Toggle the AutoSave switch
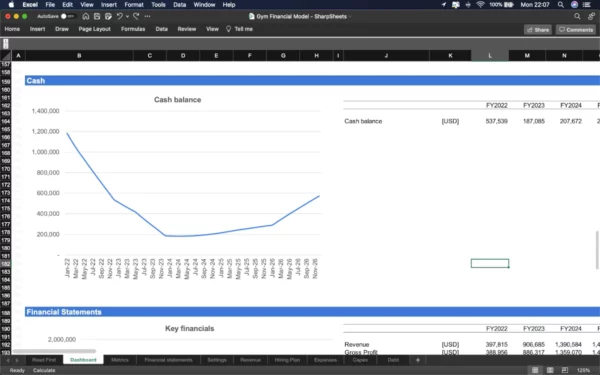600x375 pixels. 67,16
